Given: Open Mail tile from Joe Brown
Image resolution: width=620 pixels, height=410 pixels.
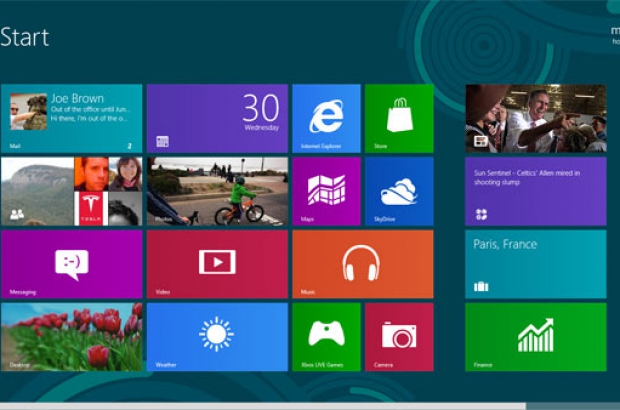Looking at the screenshot, I should click(71, 118).
